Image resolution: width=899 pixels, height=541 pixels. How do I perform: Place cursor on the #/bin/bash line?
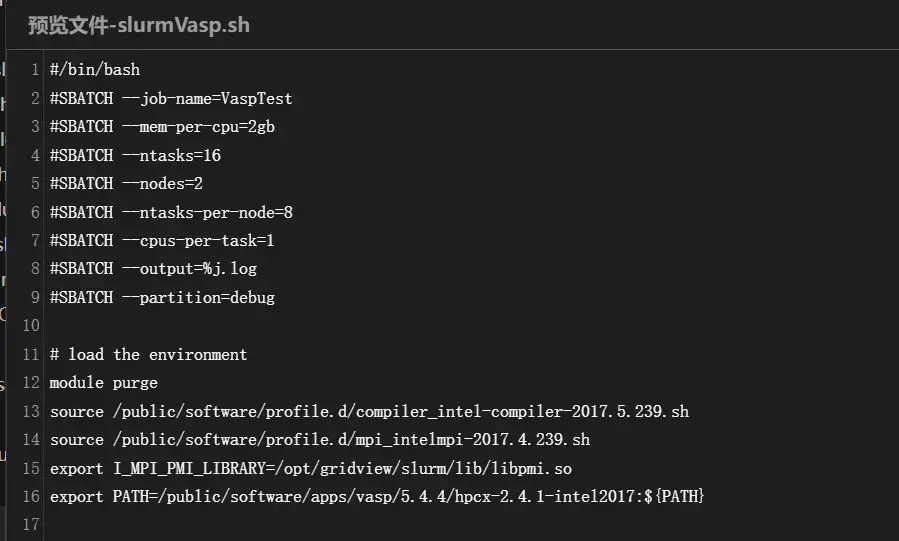(x=95, y=70)
